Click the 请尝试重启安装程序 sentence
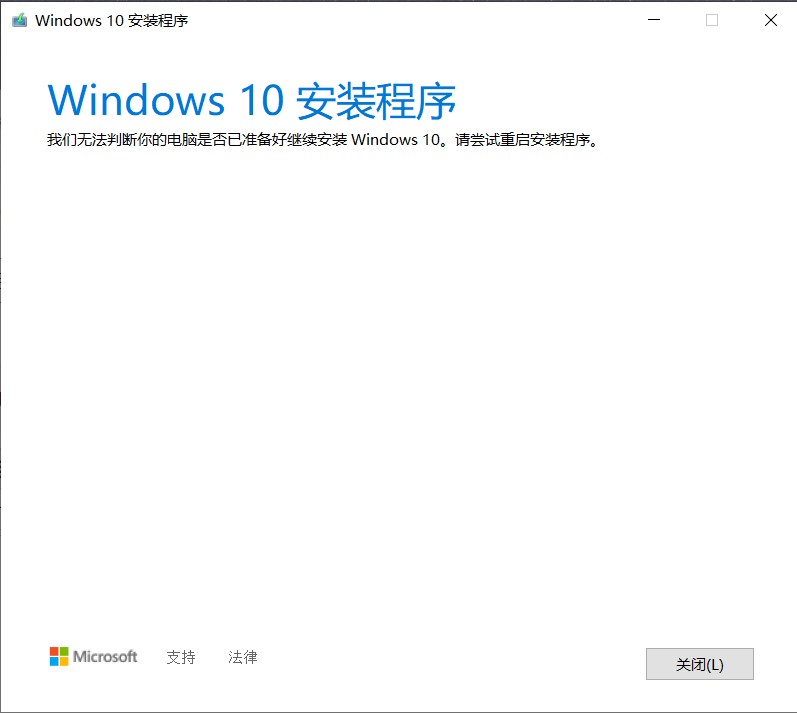The height and width of the screenshot is (713, 797). [527, 139]
